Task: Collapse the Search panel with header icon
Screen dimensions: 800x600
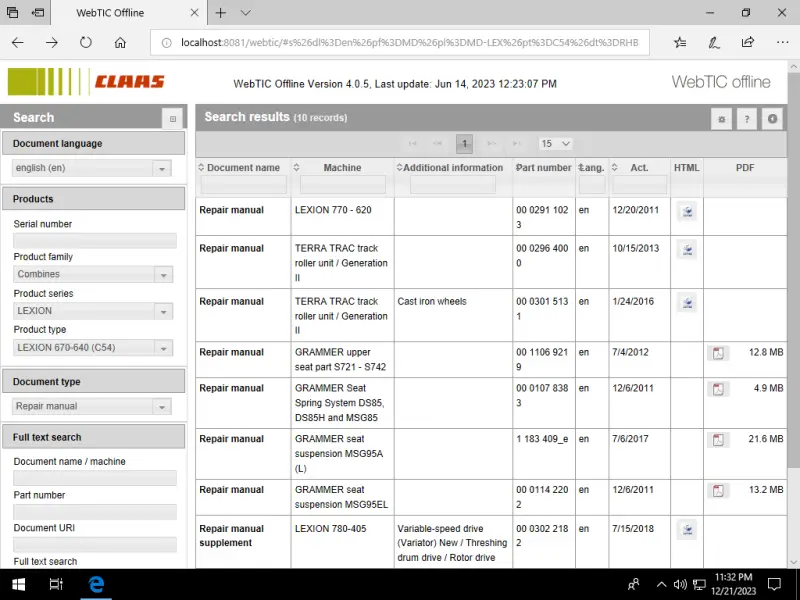Action: point(172,118)
